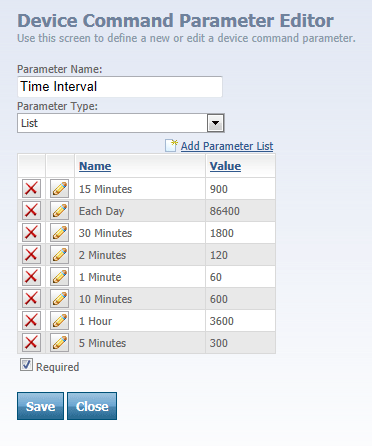Image resolution: width=372 pixels, height=446 pixels.
Task: Click the Close button
Action: (x=92, y=406)
